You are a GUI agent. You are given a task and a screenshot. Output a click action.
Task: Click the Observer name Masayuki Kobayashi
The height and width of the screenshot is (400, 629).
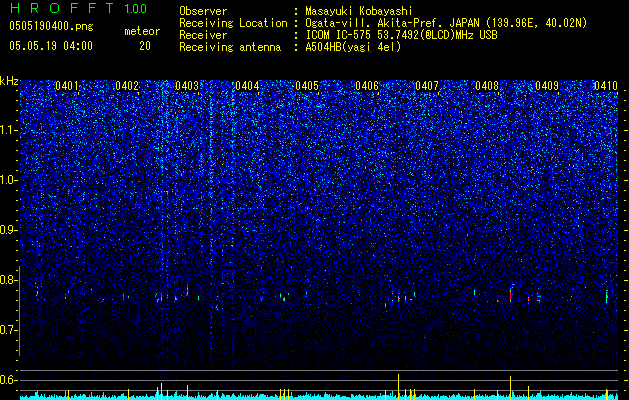point(359,11)
